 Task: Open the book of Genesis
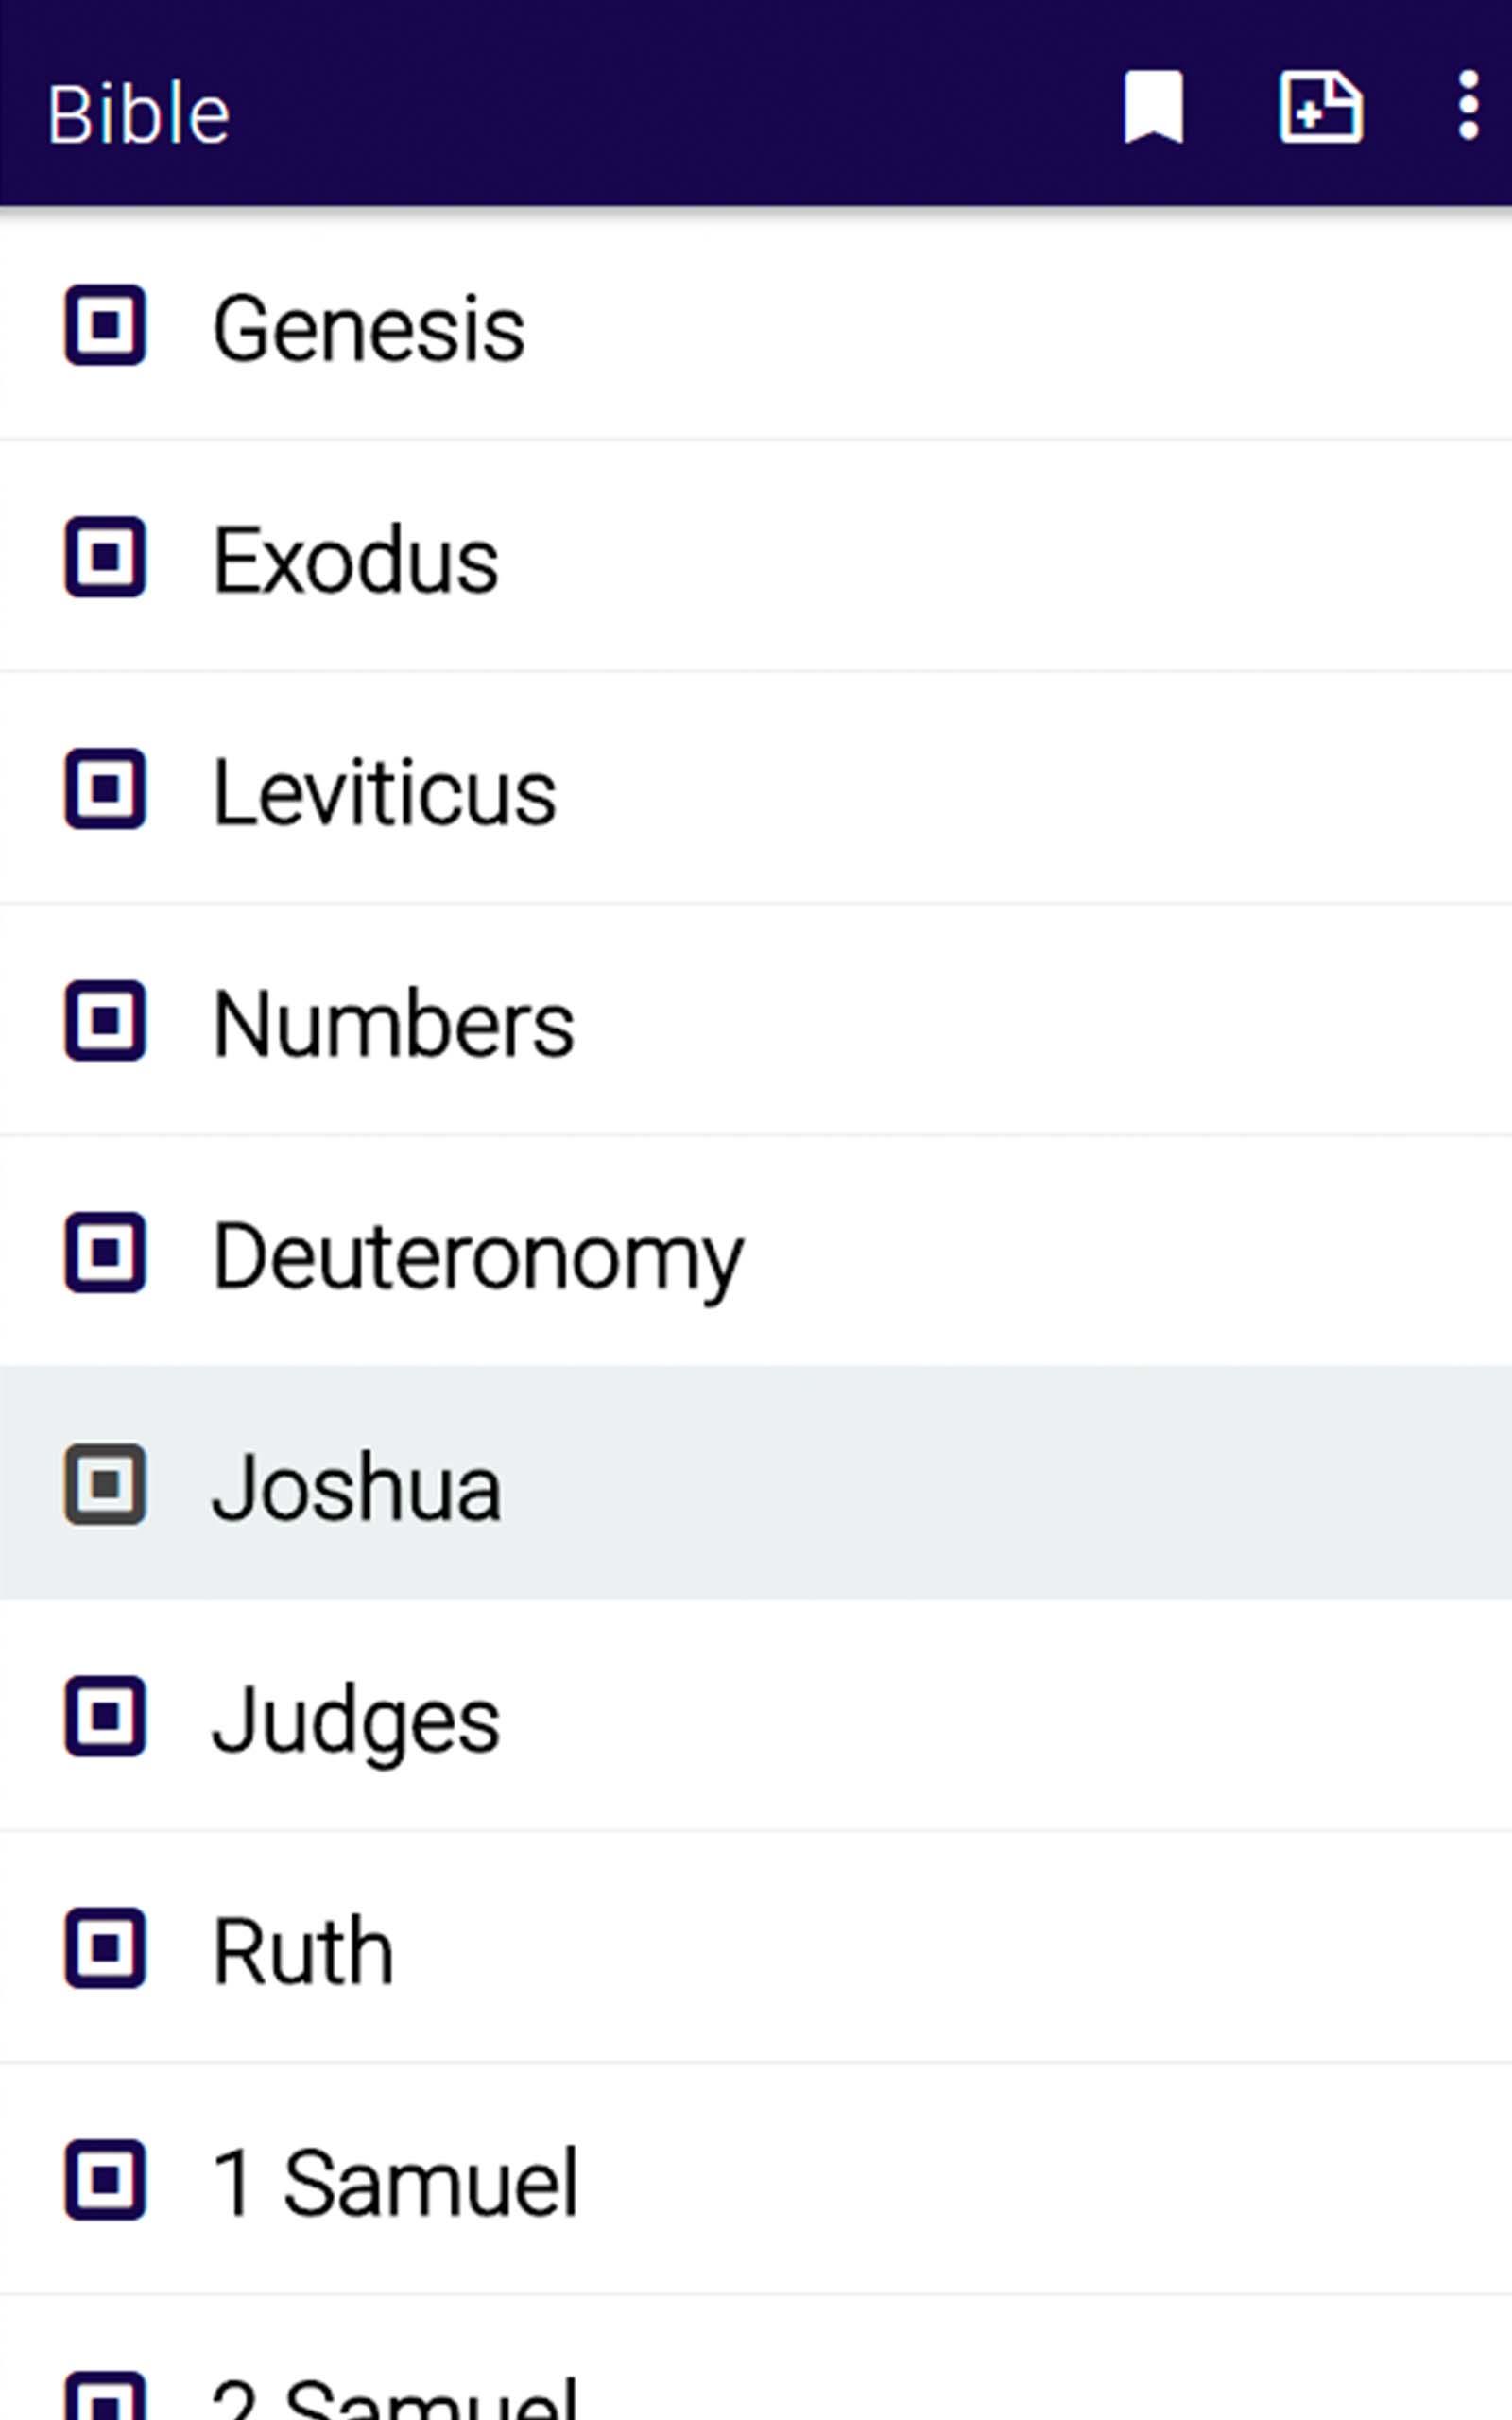pos(756,326)
